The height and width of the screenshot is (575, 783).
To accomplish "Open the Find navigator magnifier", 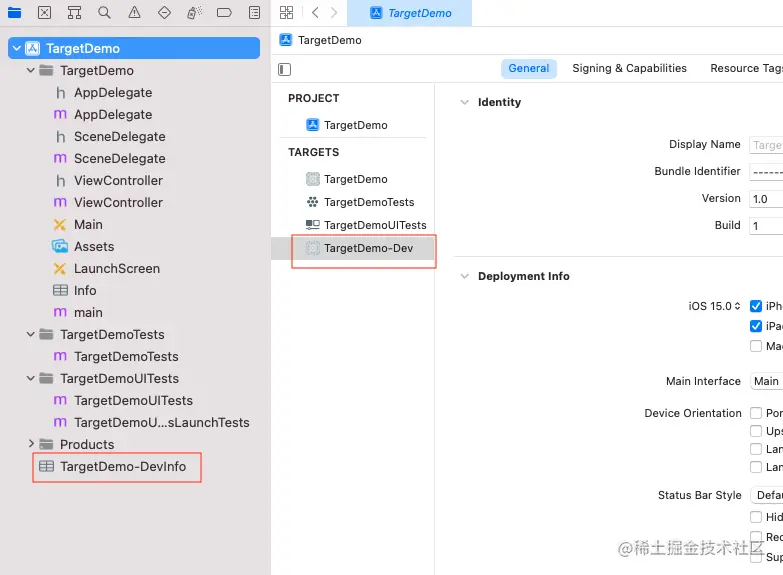I will tap(104, 12).
